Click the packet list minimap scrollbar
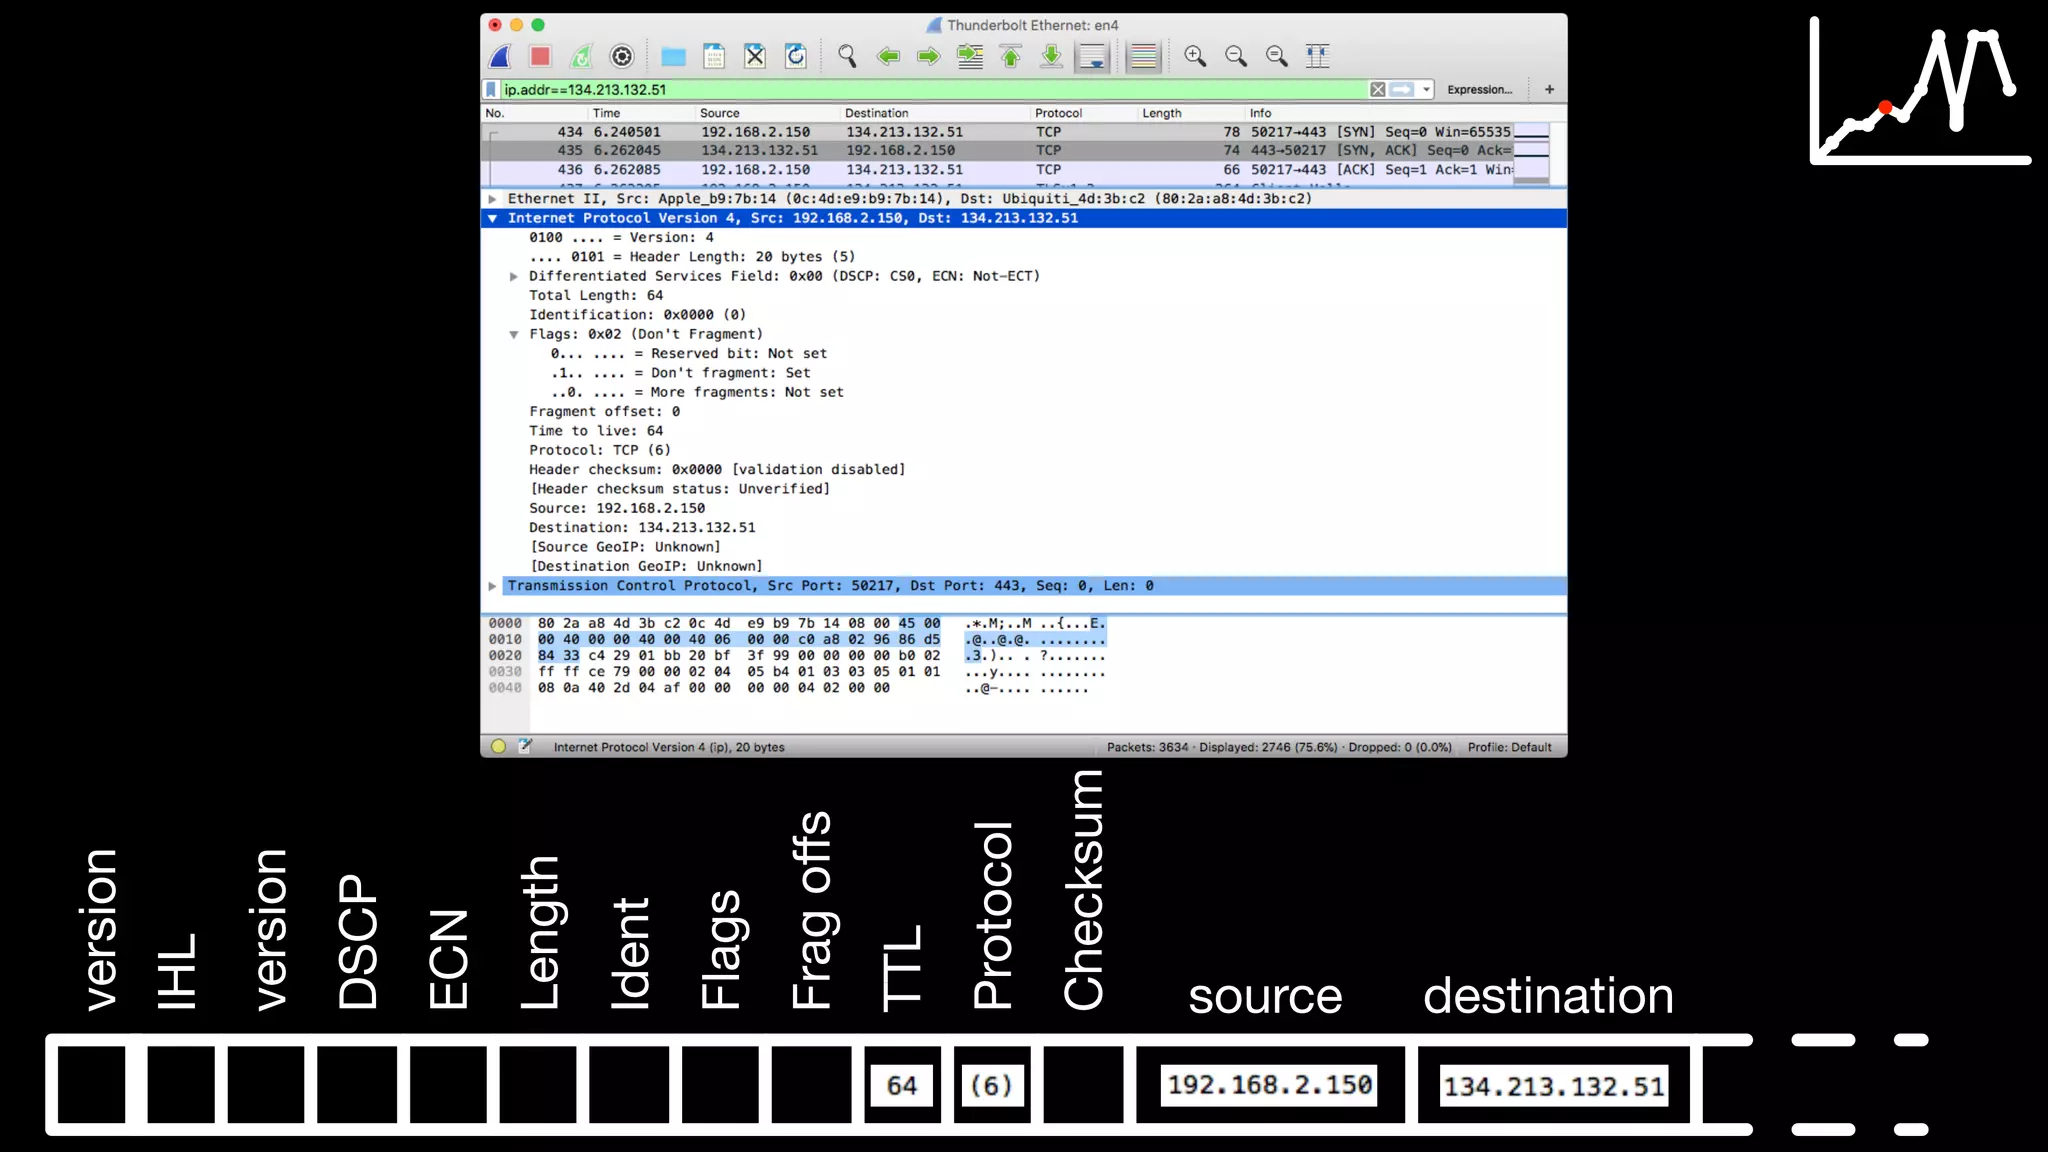Image resolution: width=2048 pixels, height=1152 pixels. pos(1531,153)
